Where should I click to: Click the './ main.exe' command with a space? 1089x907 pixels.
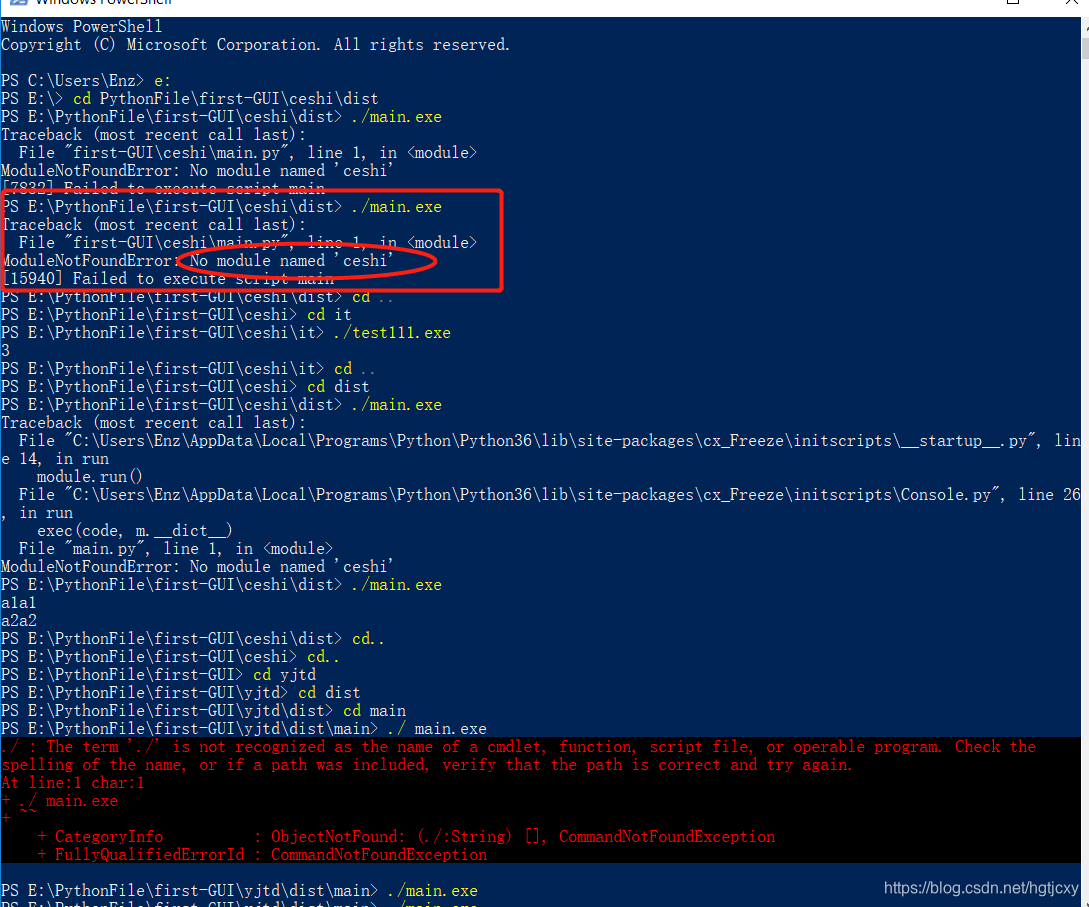tap(437, 729)
